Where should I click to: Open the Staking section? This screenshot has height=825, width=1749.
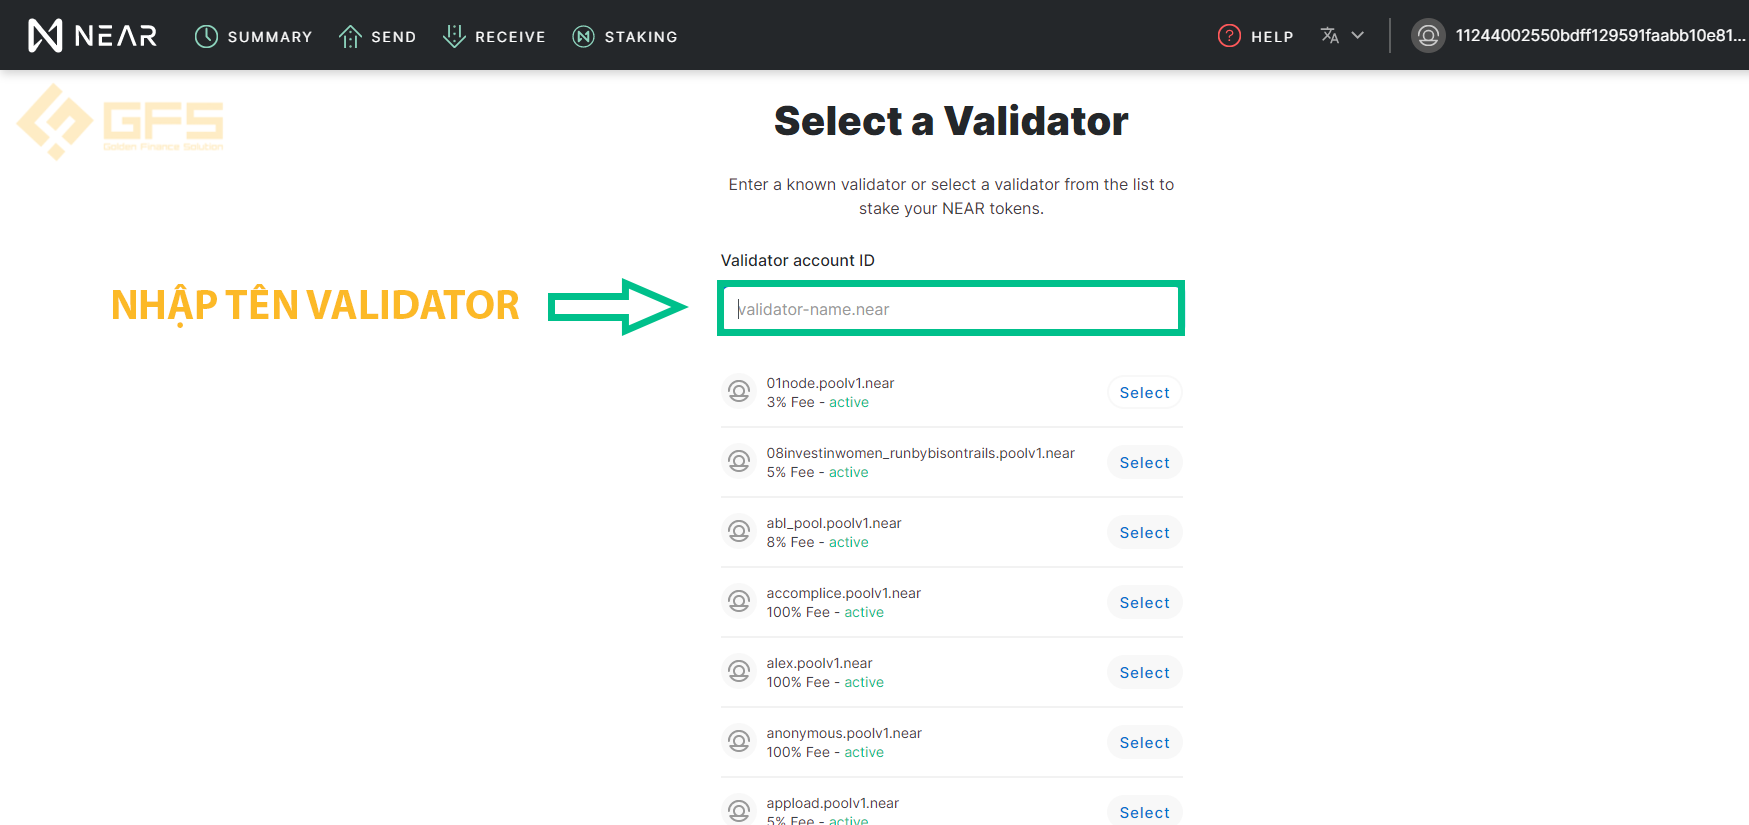click(x=625, y=37)
